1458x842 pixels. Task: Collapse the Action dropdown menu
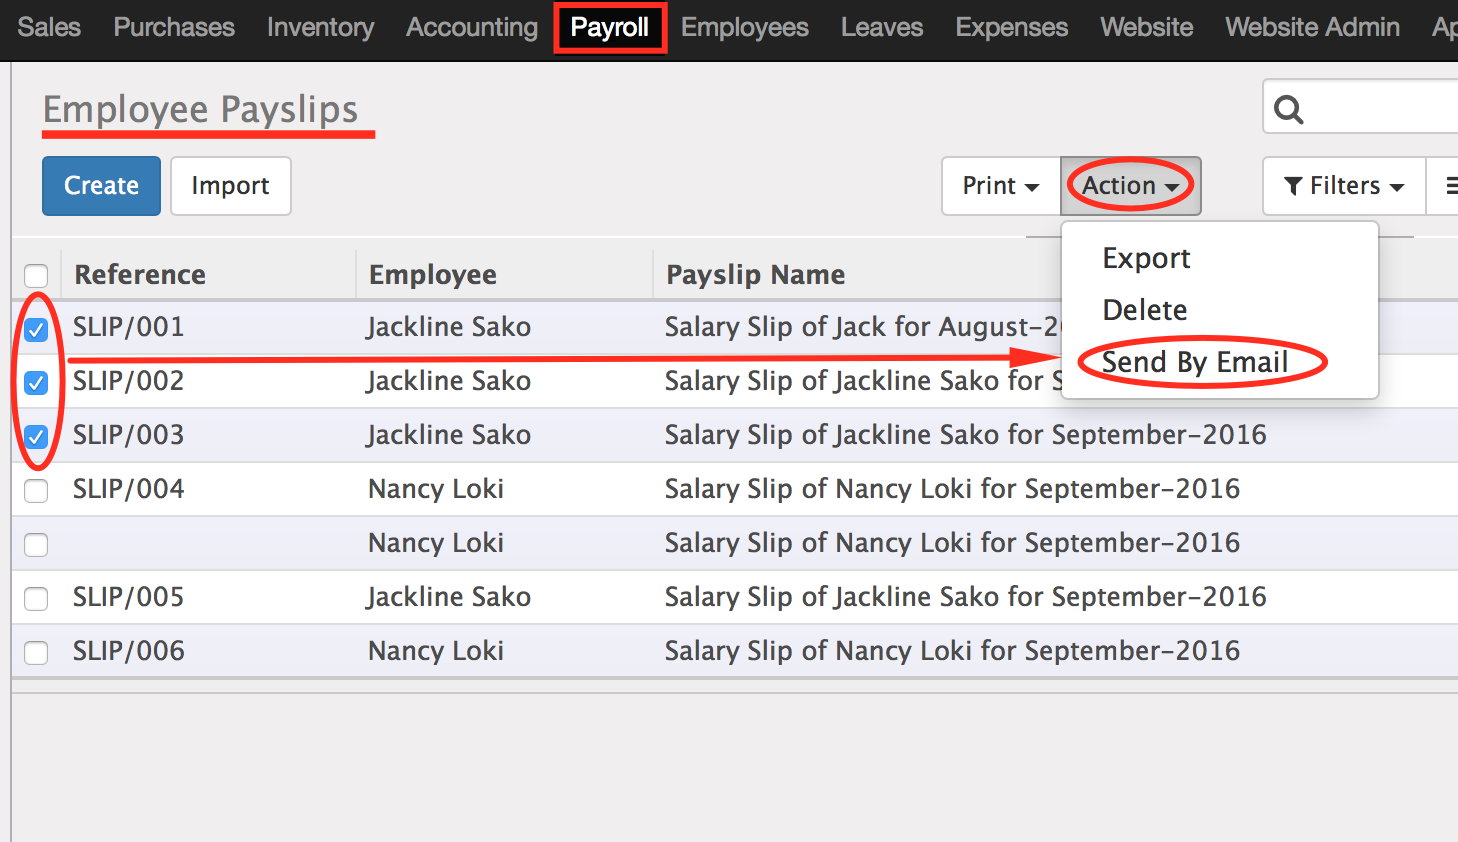(1130, 186)
